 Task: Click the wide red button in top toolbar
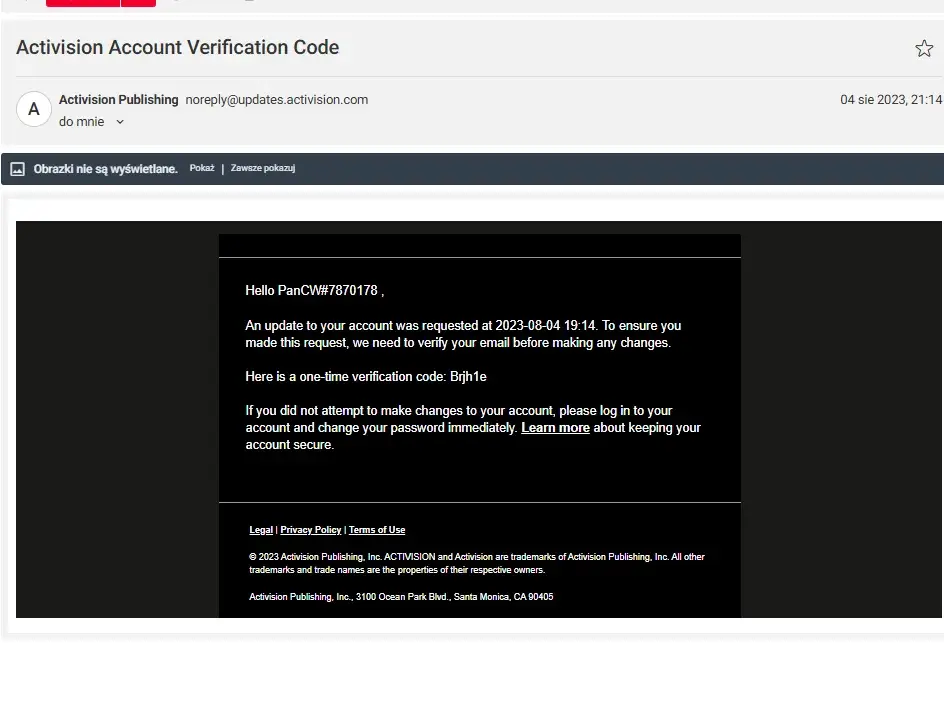[x=82, y=2]
